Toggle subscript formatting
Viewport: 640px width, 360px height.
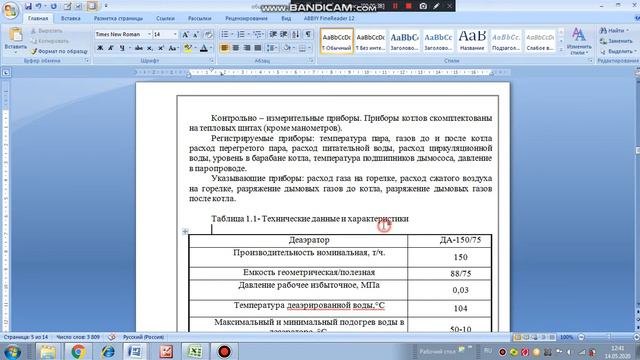(x=150, y=48)
